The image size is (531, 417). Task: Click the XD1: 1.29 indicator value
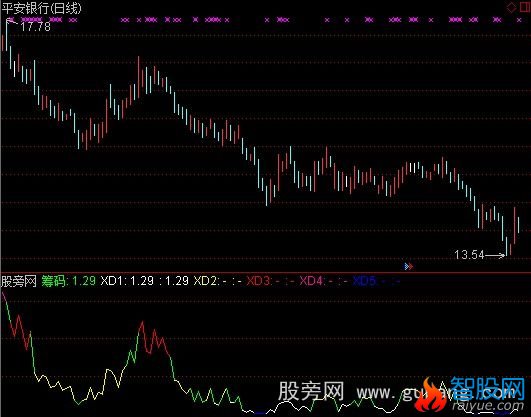click(x=127, y=281)
